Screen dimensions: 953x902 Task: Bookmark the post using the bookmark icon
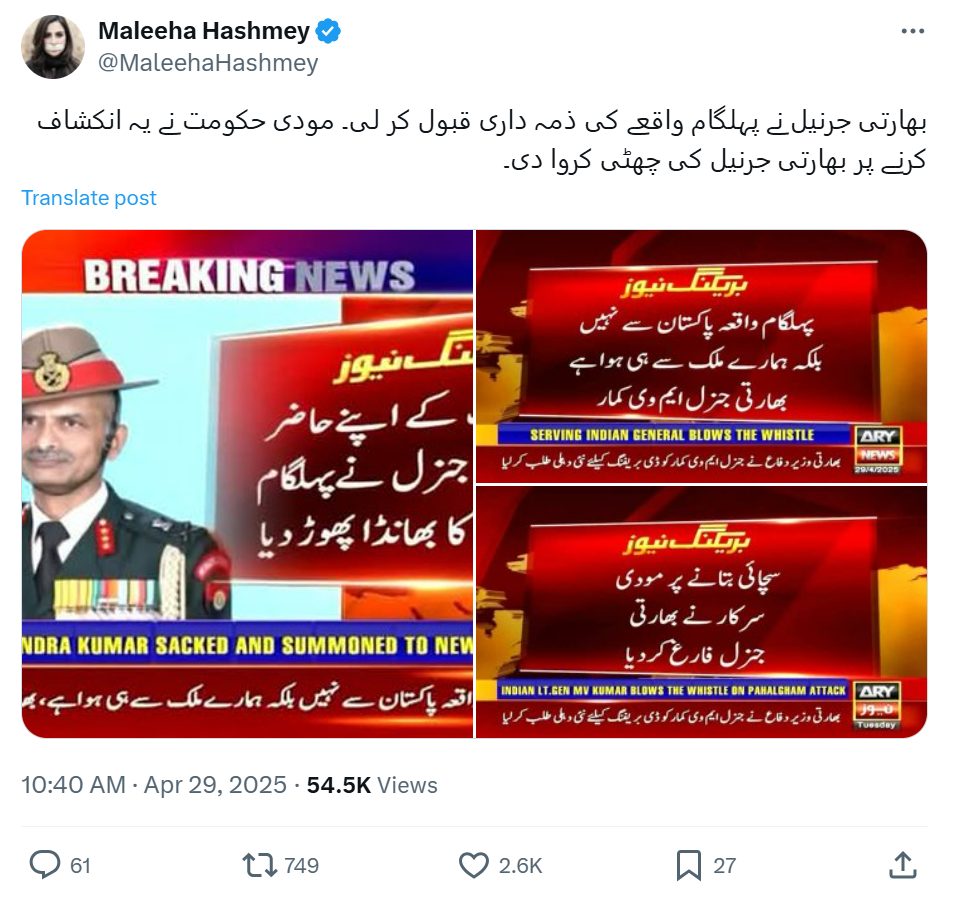689,865
